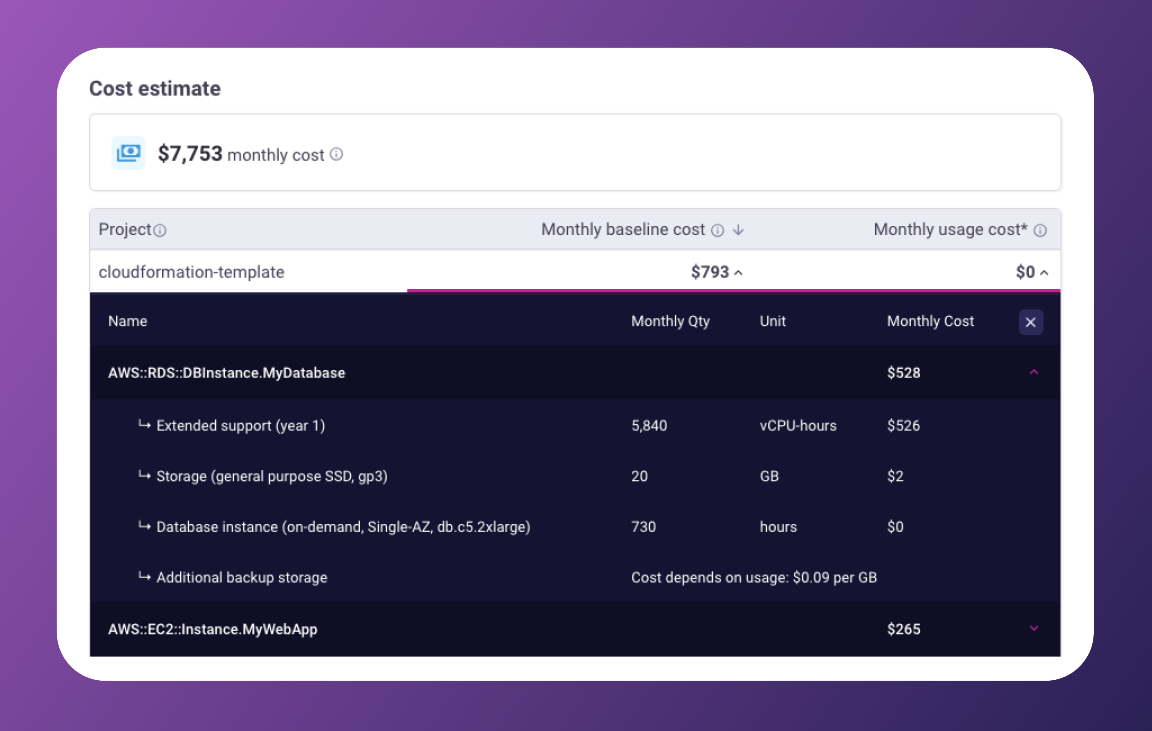Screen dimensions: 1152x731
Task: Select the Extended support (year 1) line
Action: pos(240,426)
